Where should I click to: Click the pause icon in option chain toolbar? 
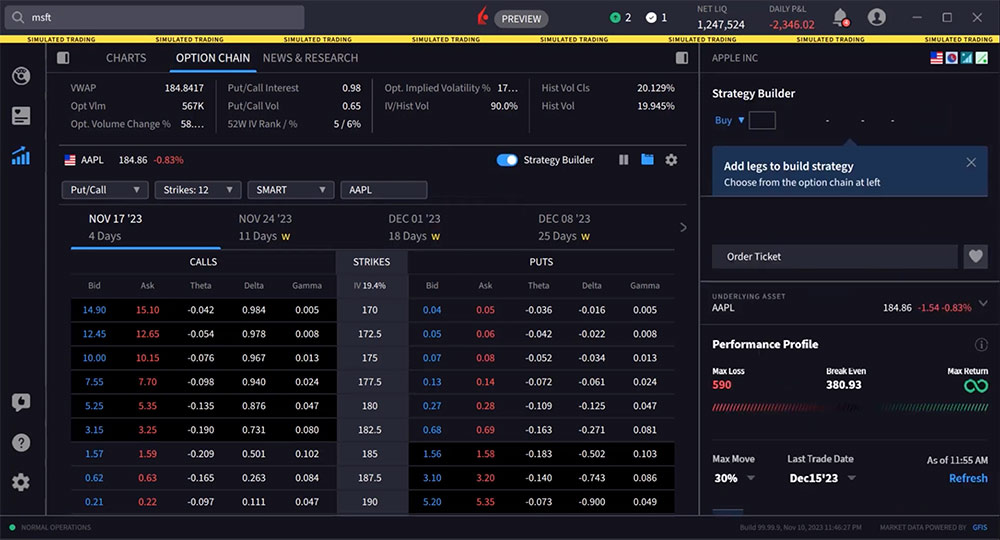(x=624, y=160)
